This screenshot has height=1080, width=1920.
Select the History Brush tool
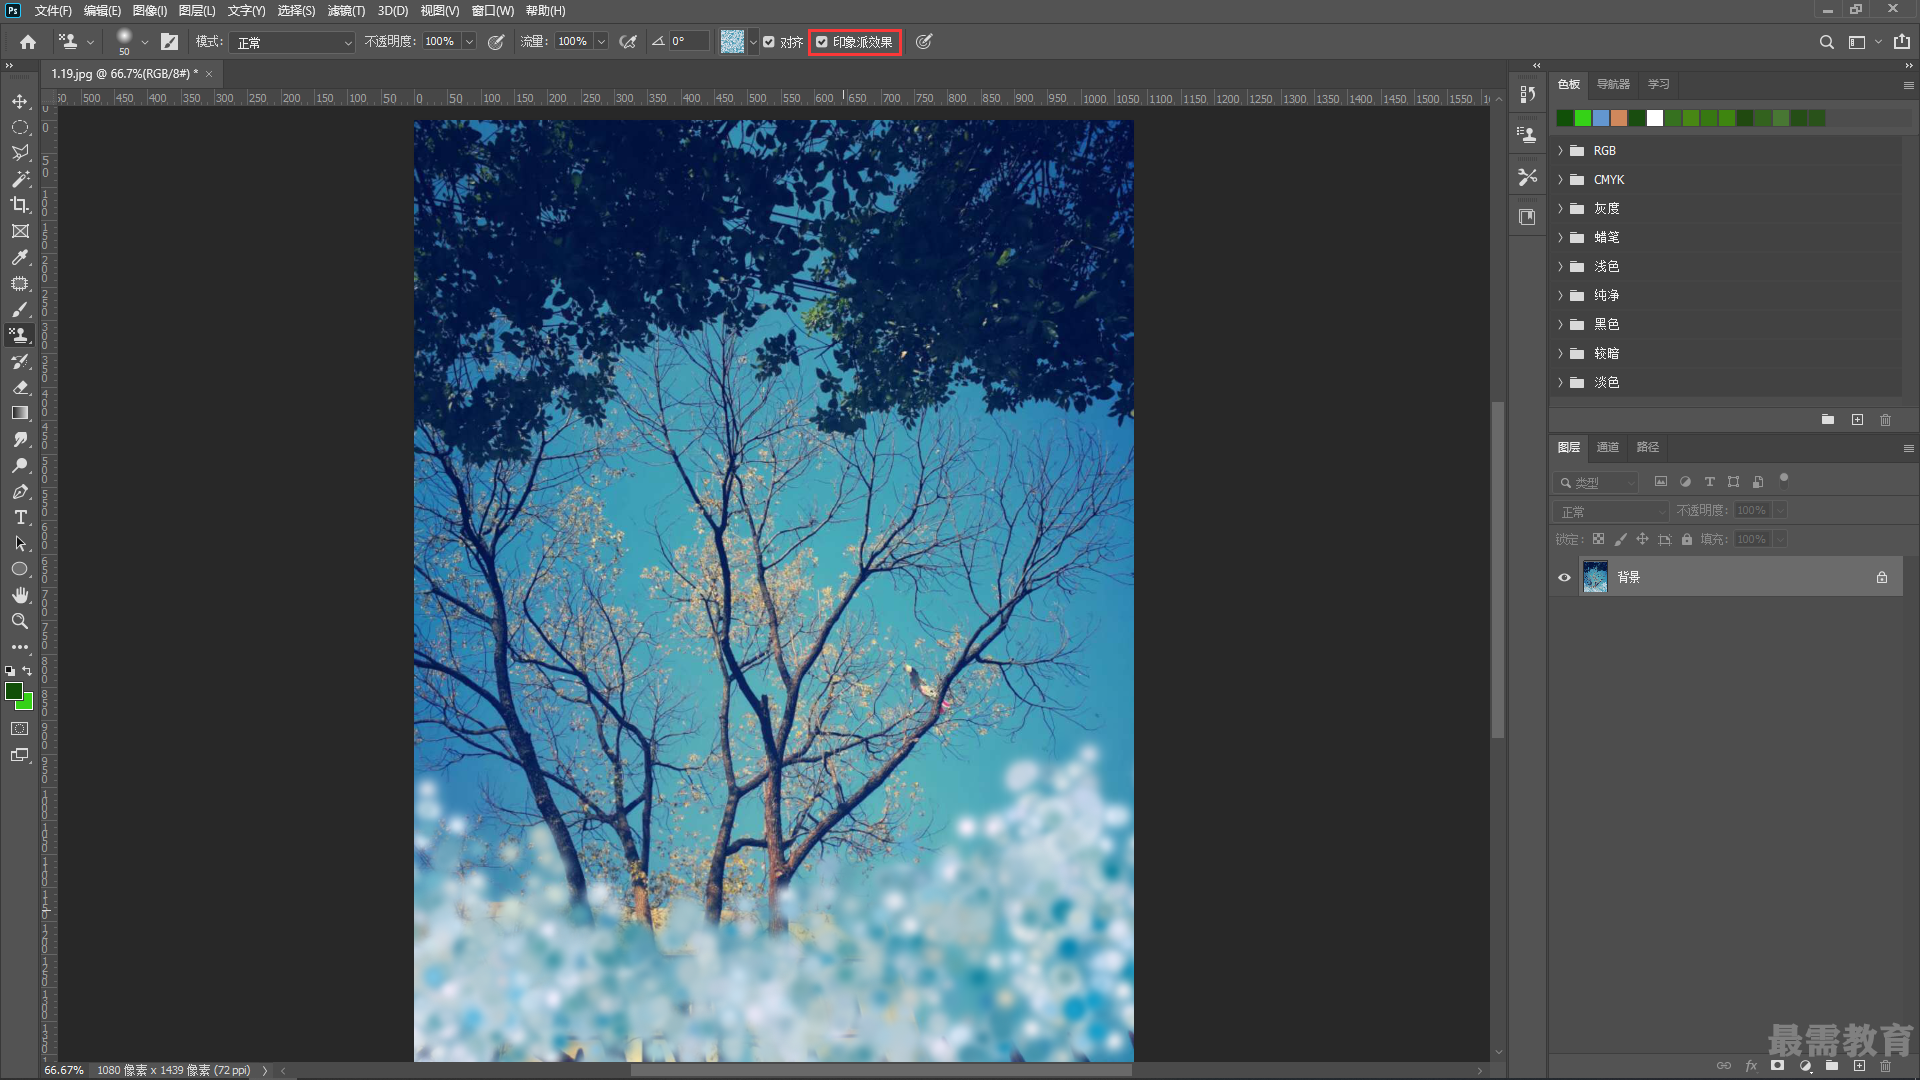tap(20, 361)
